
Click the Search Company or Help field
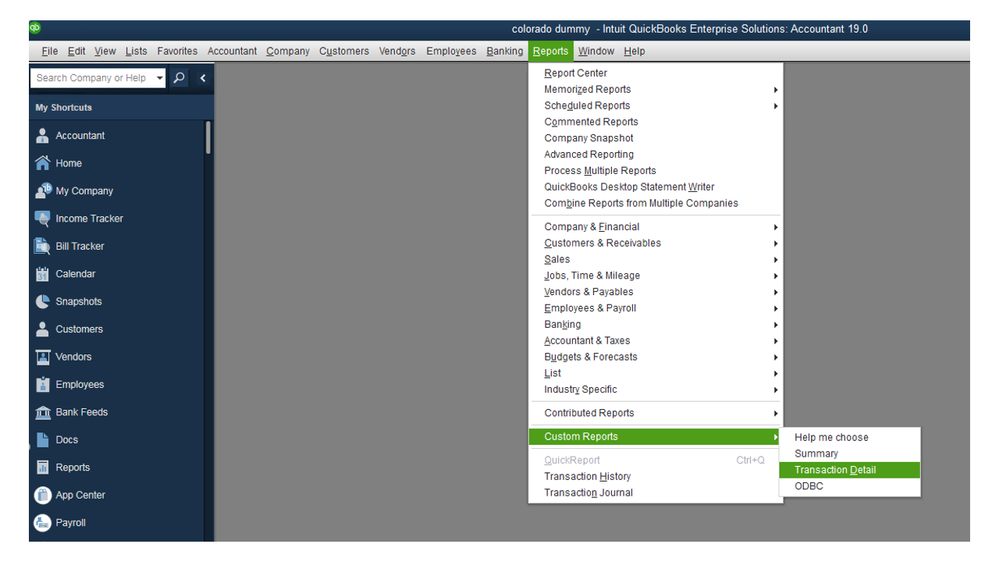pyautogui.click(x=92, y=78)
